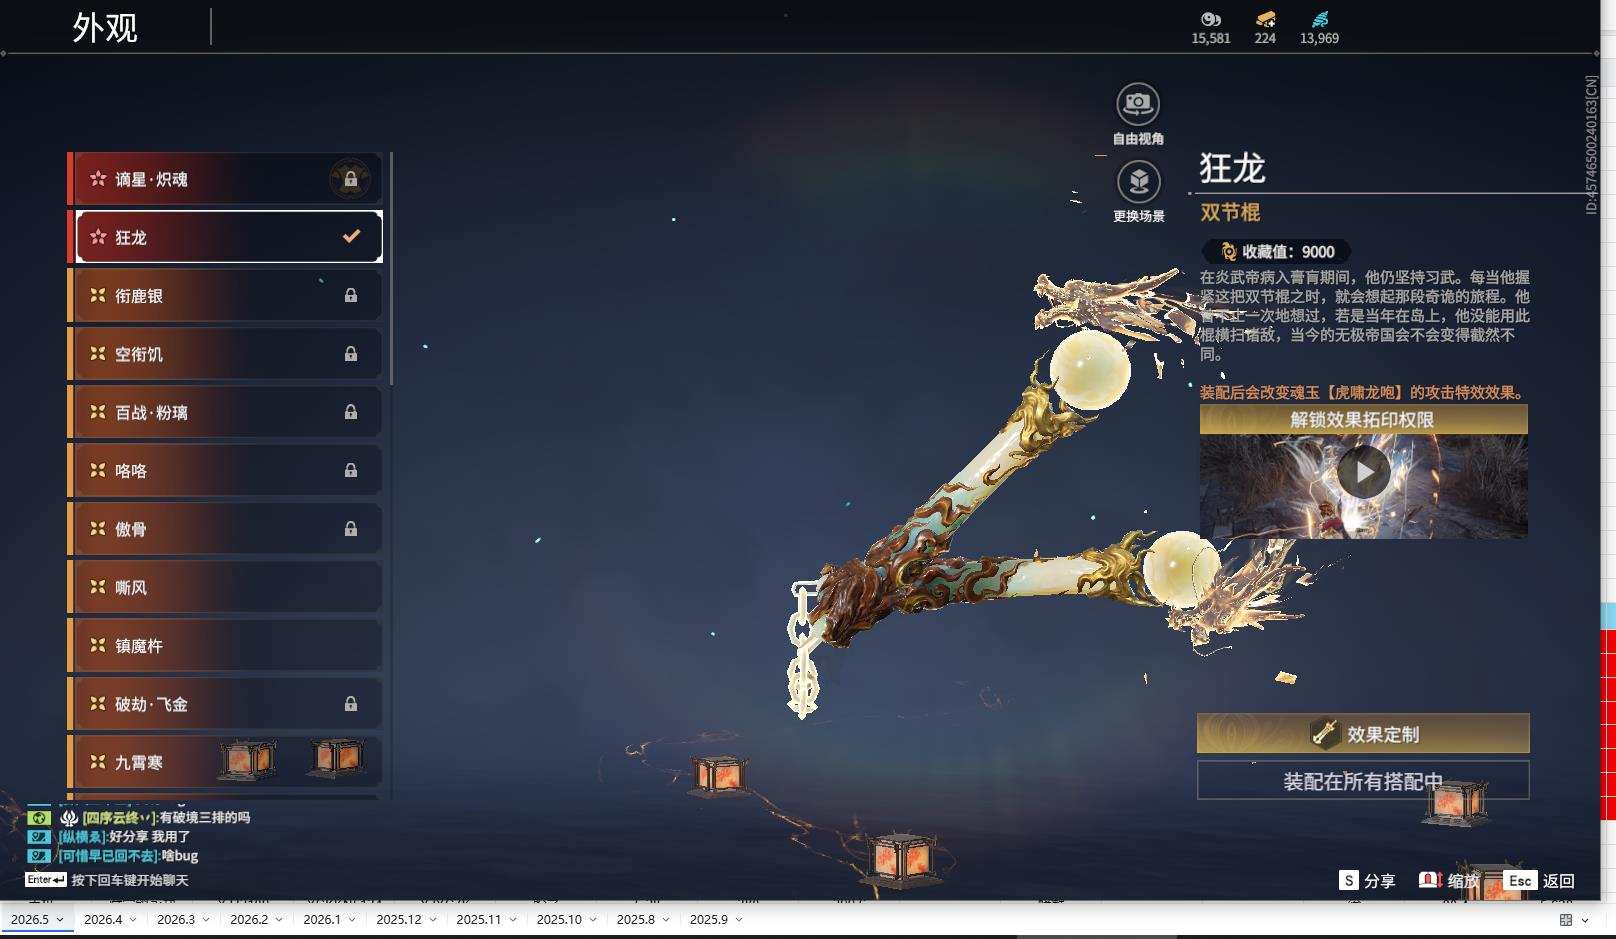The width and height of the screenshot is (1616, 939).
Task: Expand the 2026.4 sheet tab chevron
Action: tap(133, 920)
